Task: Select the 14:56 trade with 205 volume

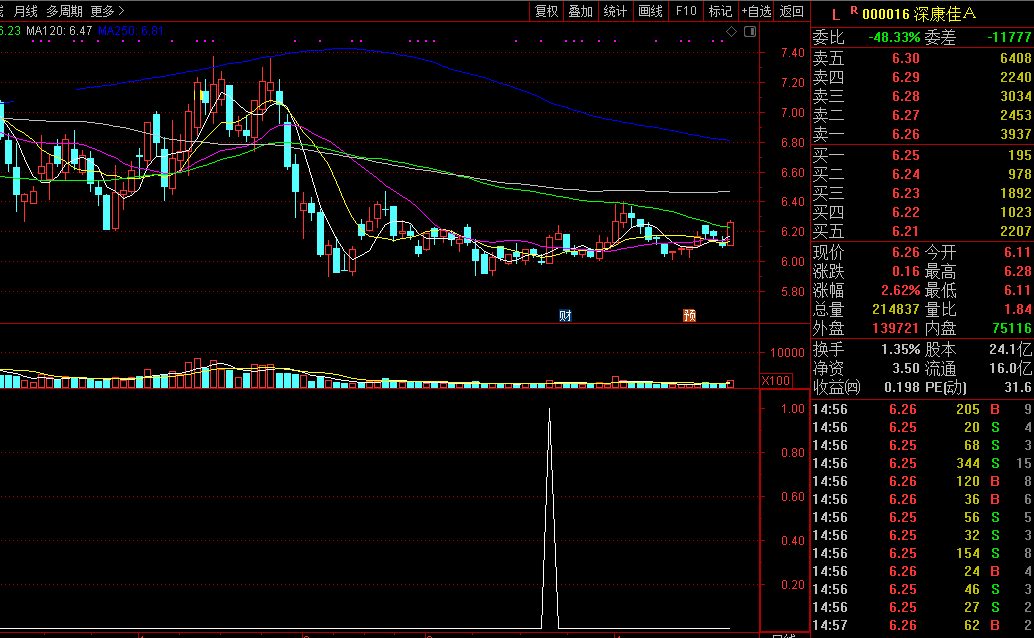Action: (922, 409)
